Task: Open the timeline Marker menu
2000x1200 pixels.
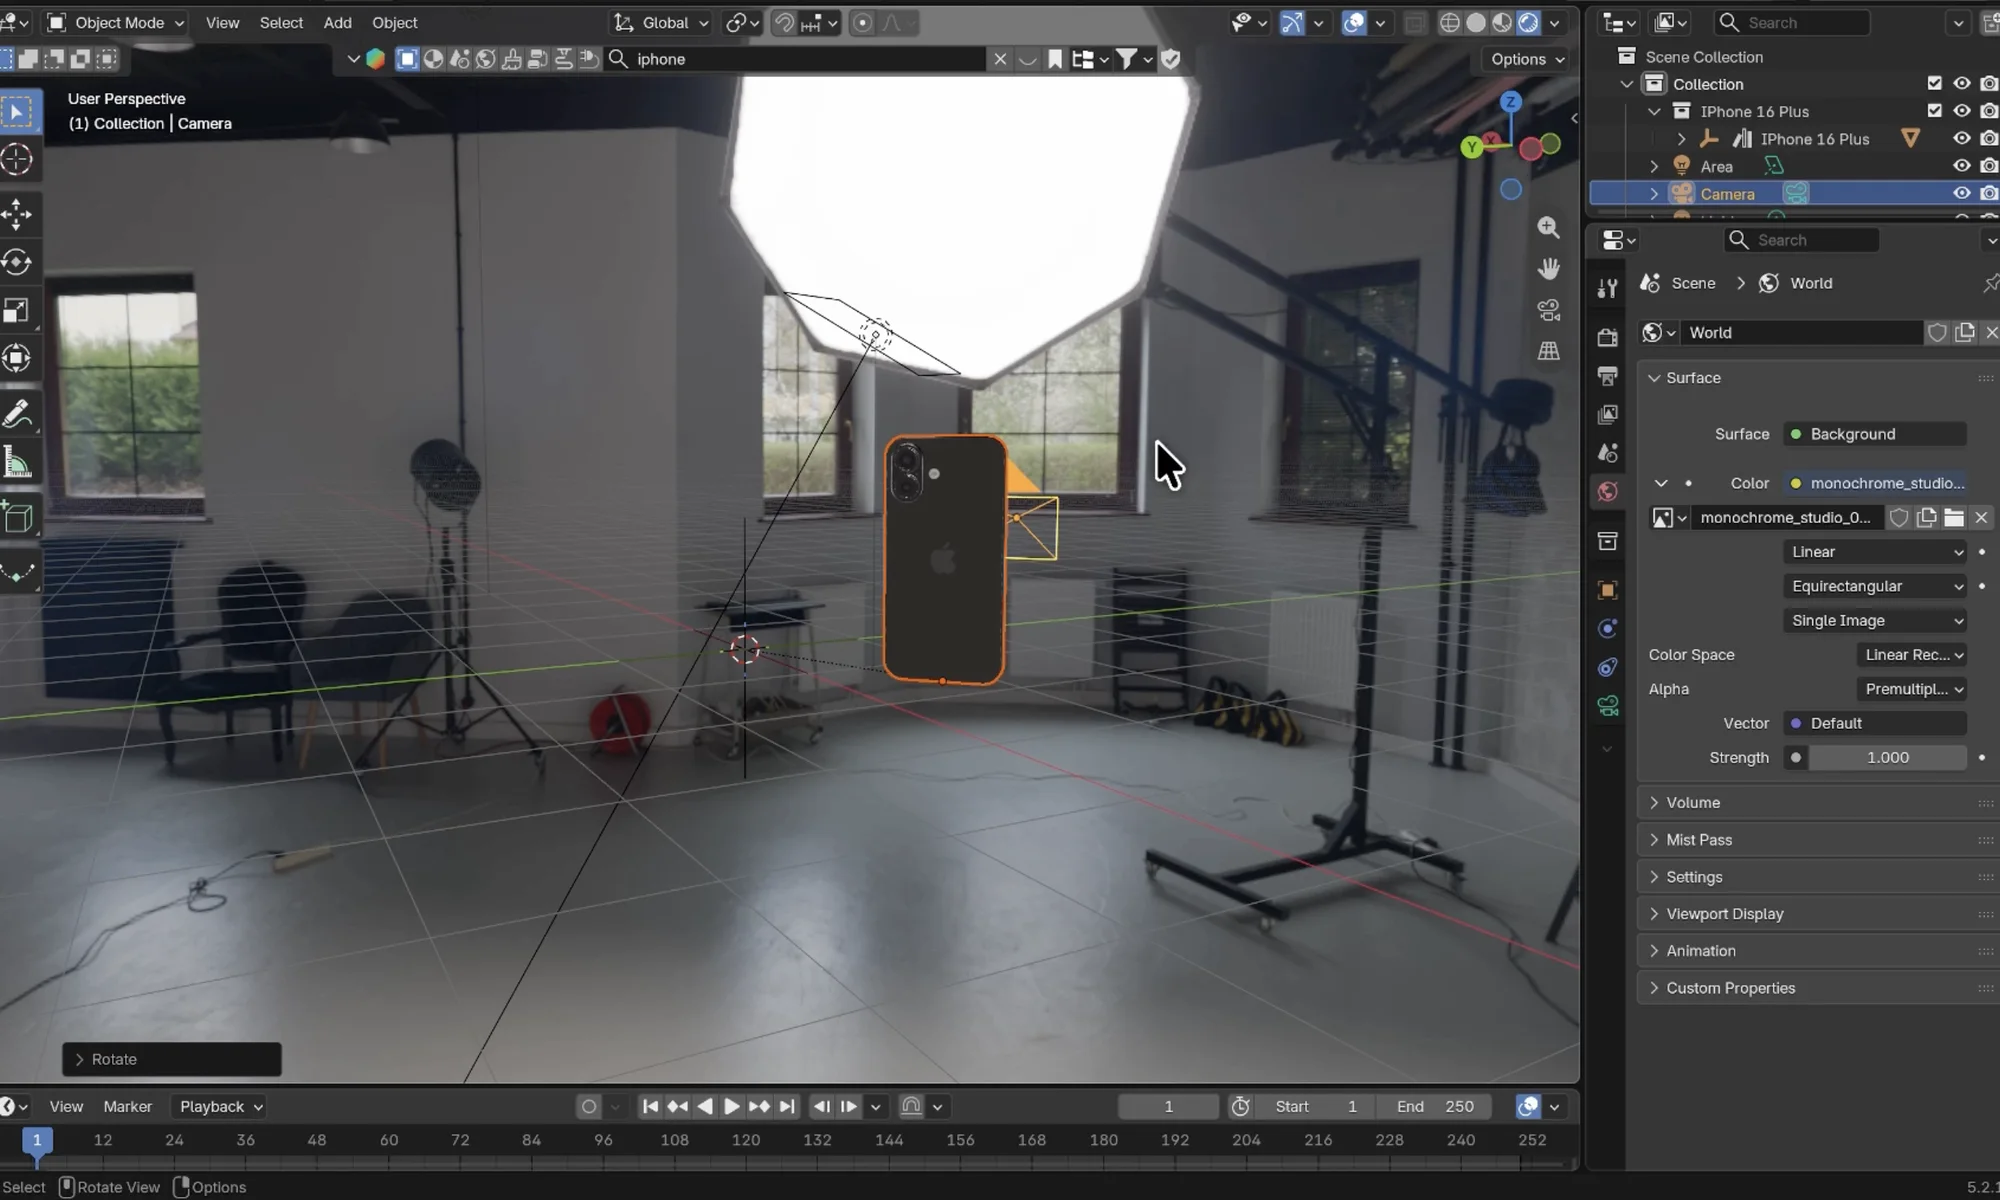Action: click(x=128, y=1106)
